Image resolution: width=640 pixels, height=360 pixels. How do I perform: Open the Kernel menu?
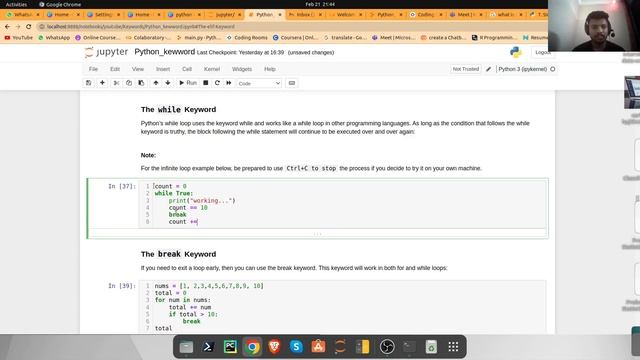tap(212, 69)
